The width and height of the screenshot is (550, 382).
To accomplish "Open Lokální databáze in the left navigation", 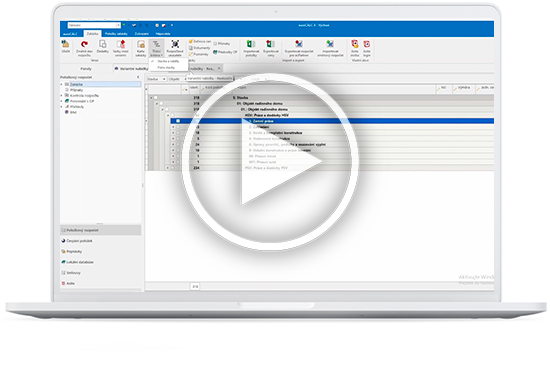I will (x=80, y=262).
